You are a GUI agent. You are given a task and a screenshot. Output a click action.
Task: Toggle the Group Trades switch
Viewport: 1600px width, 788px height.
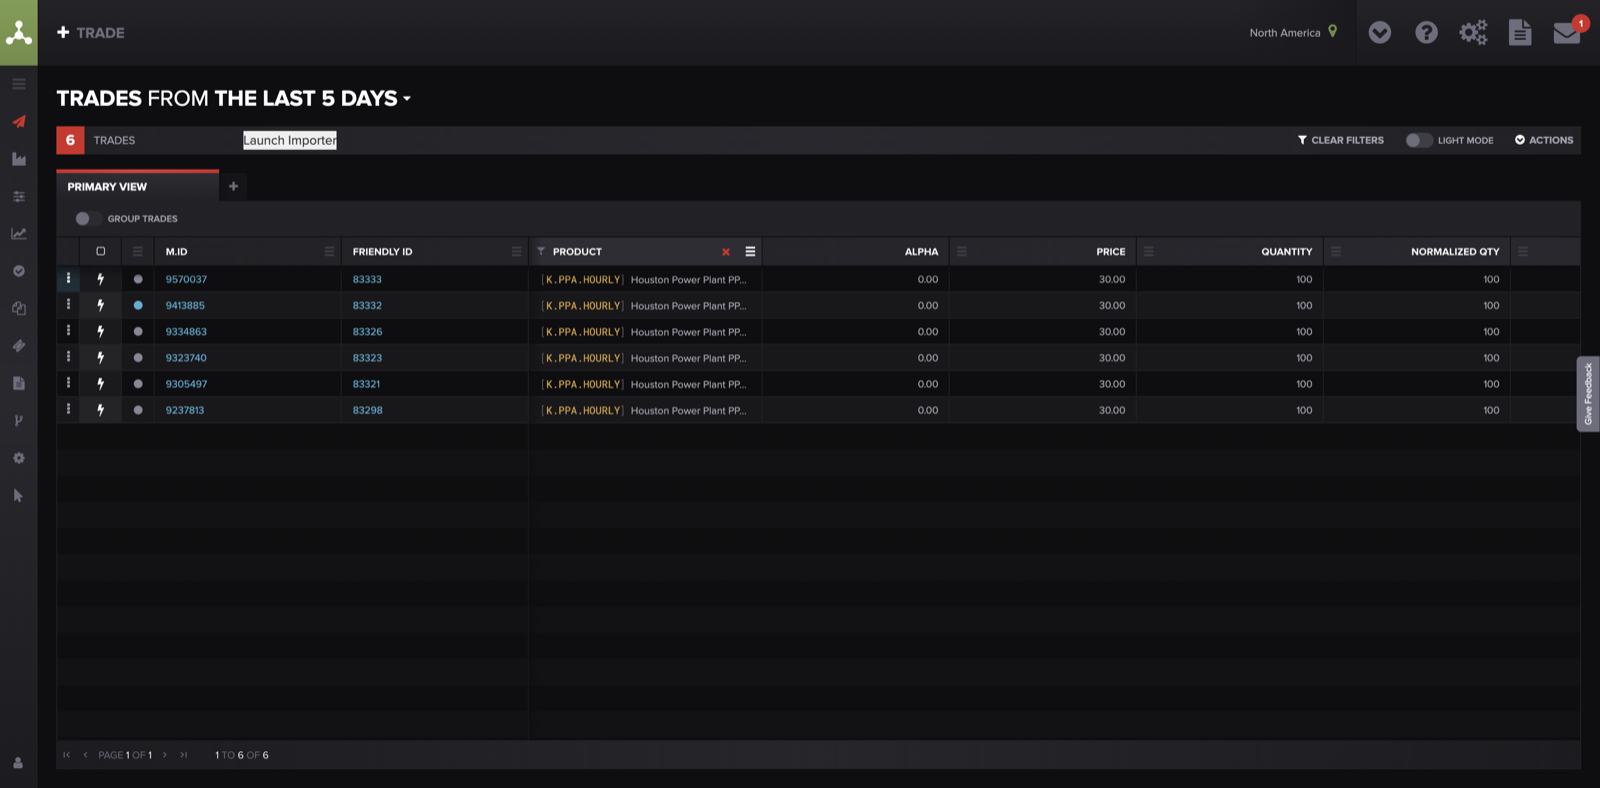click(87, 219)
